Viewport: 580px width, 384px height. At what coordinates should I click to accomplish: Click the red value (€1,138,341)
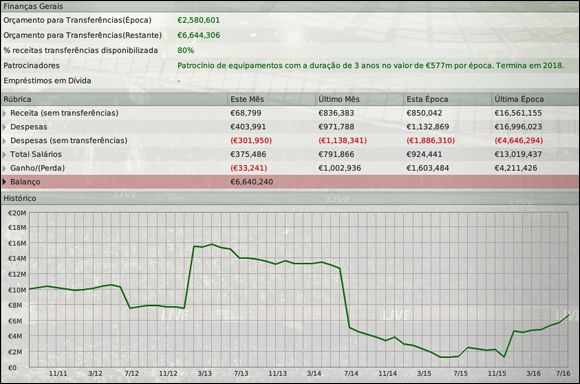point(343,141)
